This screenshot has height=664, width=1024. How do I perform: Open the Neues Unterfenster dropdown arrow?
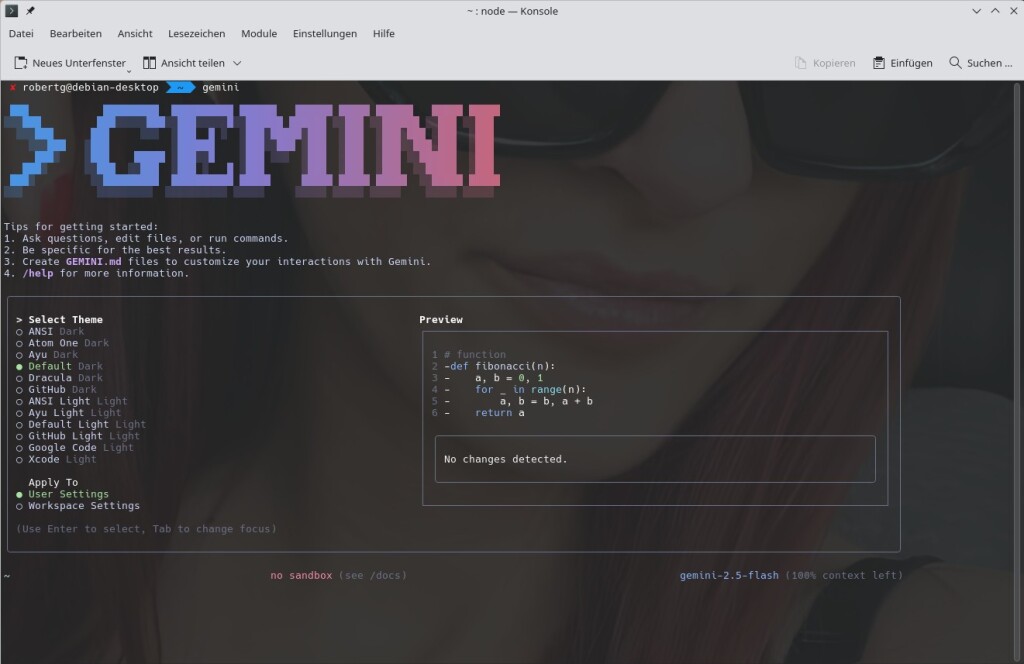click(x=129, y=69)
